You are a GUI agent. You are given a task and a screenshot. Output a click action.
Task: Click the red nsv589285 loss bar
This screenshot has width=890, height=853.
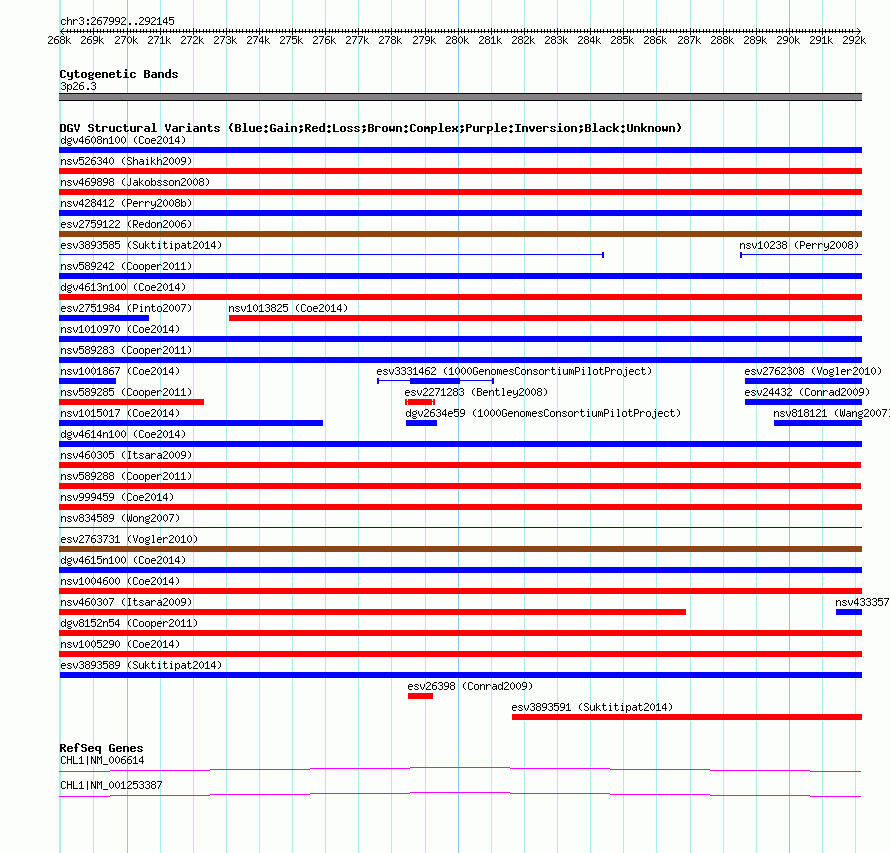132,402
